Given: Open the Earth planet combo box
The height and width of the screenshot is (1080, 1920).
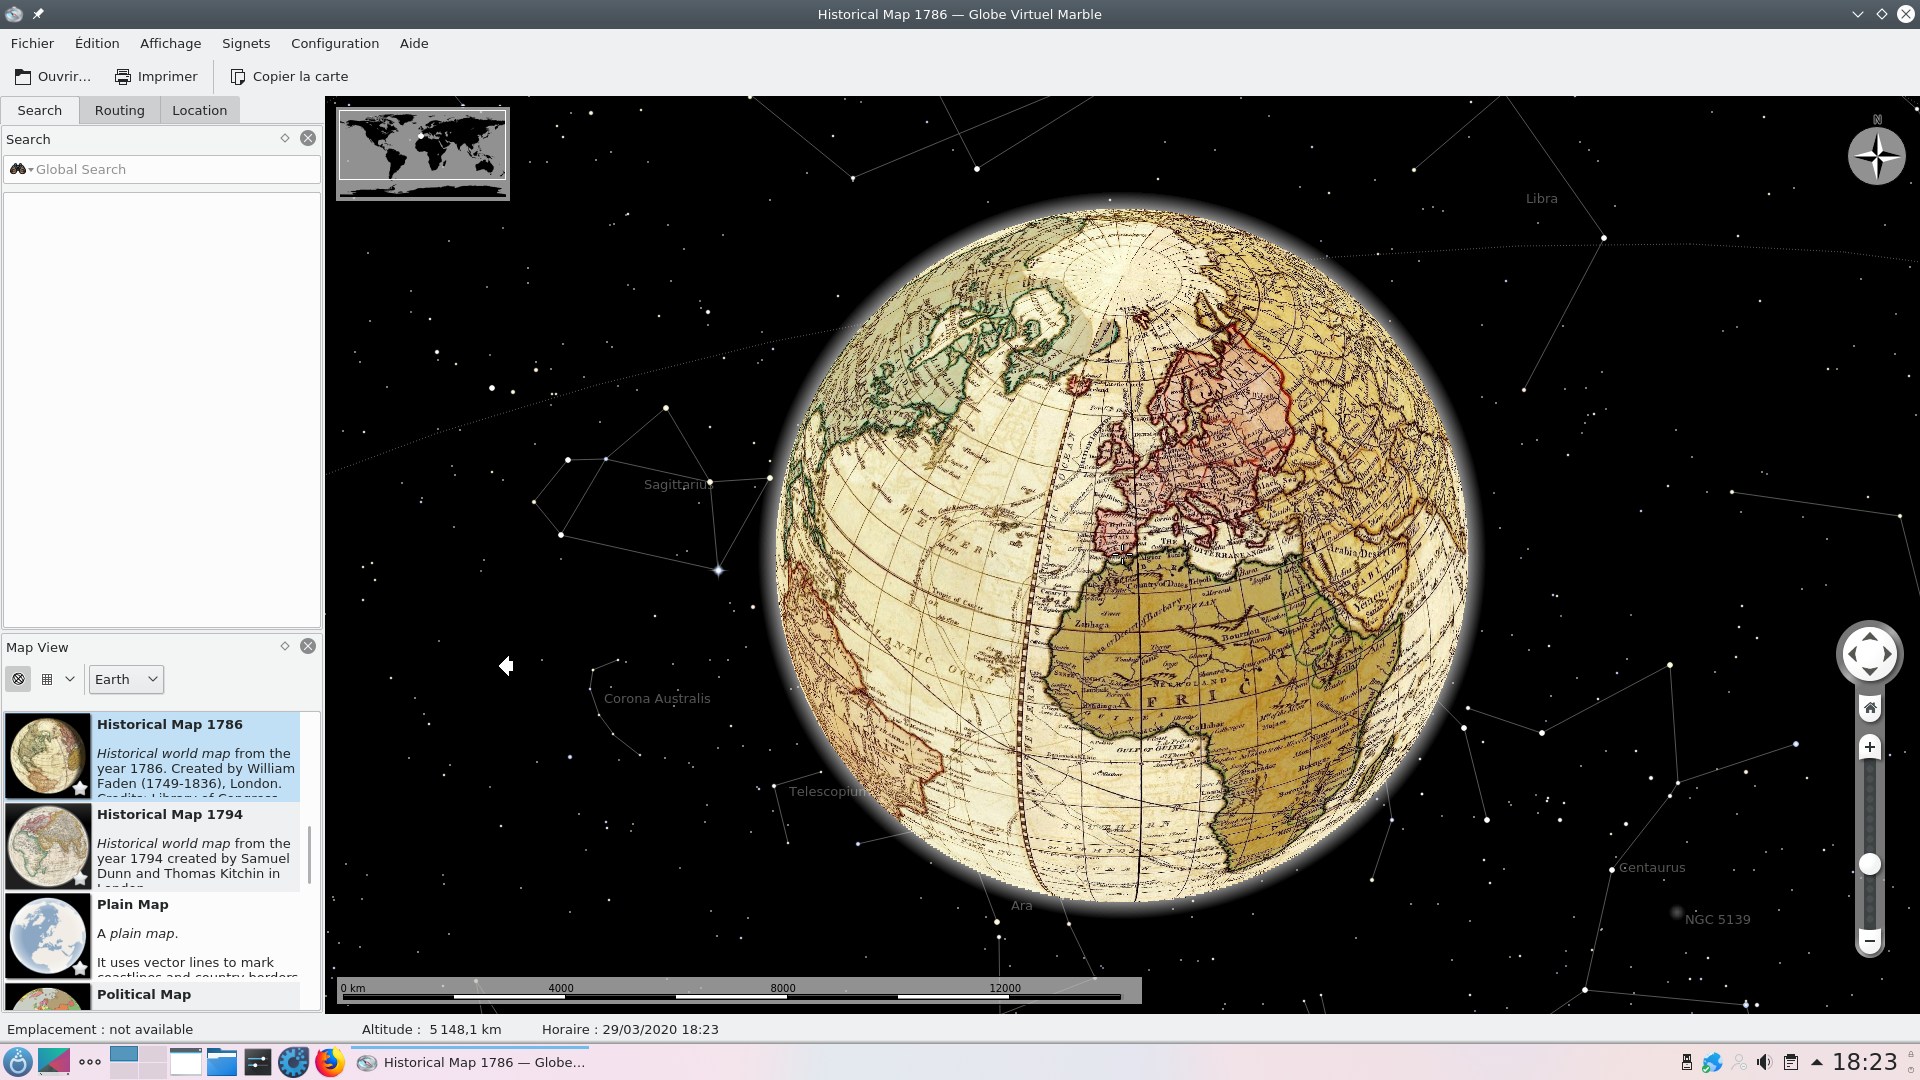Looking at the screenshot, I should point(126,679).
